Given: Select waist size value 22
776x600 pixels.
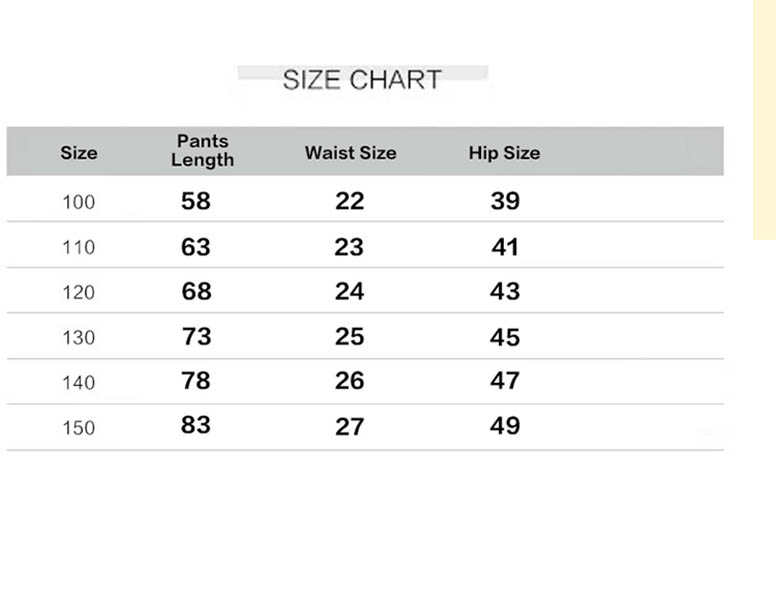Looking at the screenshot, I should [350, 201].
